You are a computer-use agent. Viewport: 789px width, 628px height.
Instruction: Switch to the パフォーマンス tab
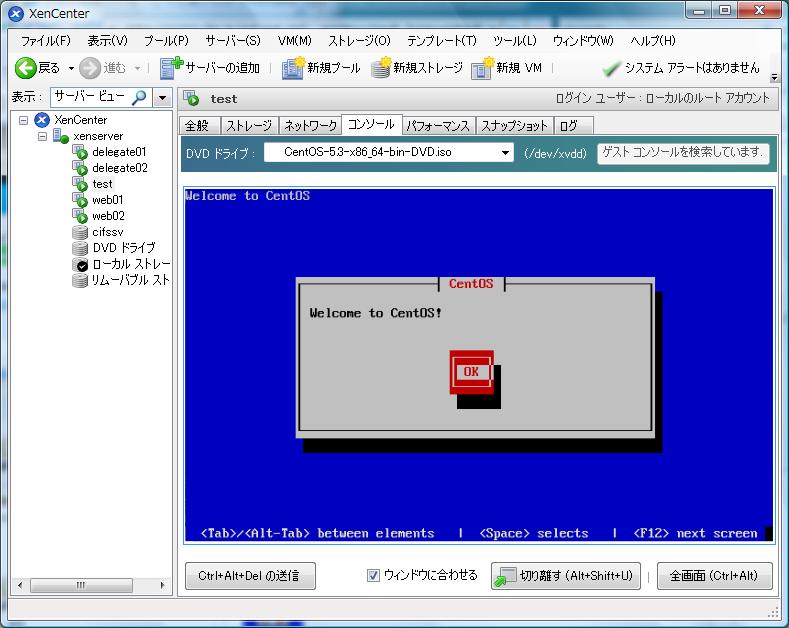pos(438,126)
